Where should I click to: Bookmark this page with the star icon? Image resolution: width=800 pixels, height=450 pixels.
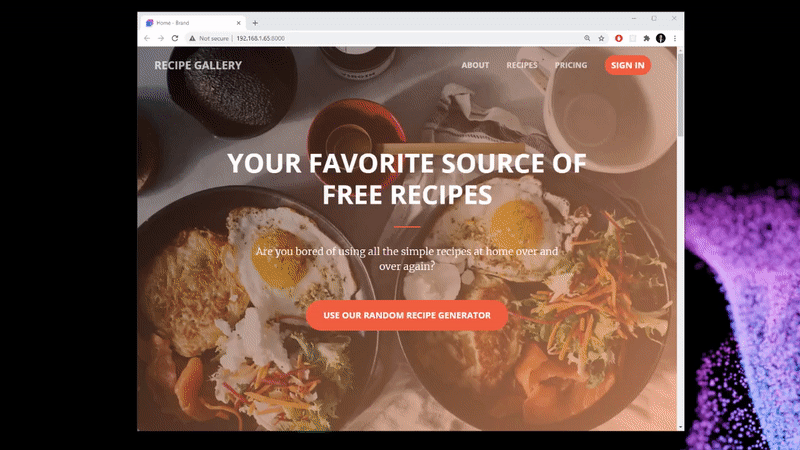tap(602, 38)
